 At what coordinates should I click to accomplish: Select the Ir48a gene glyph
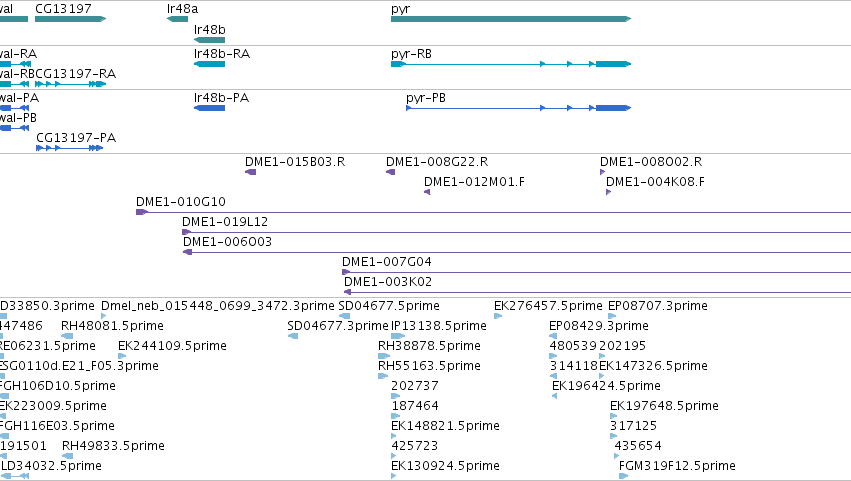(177, 19)
